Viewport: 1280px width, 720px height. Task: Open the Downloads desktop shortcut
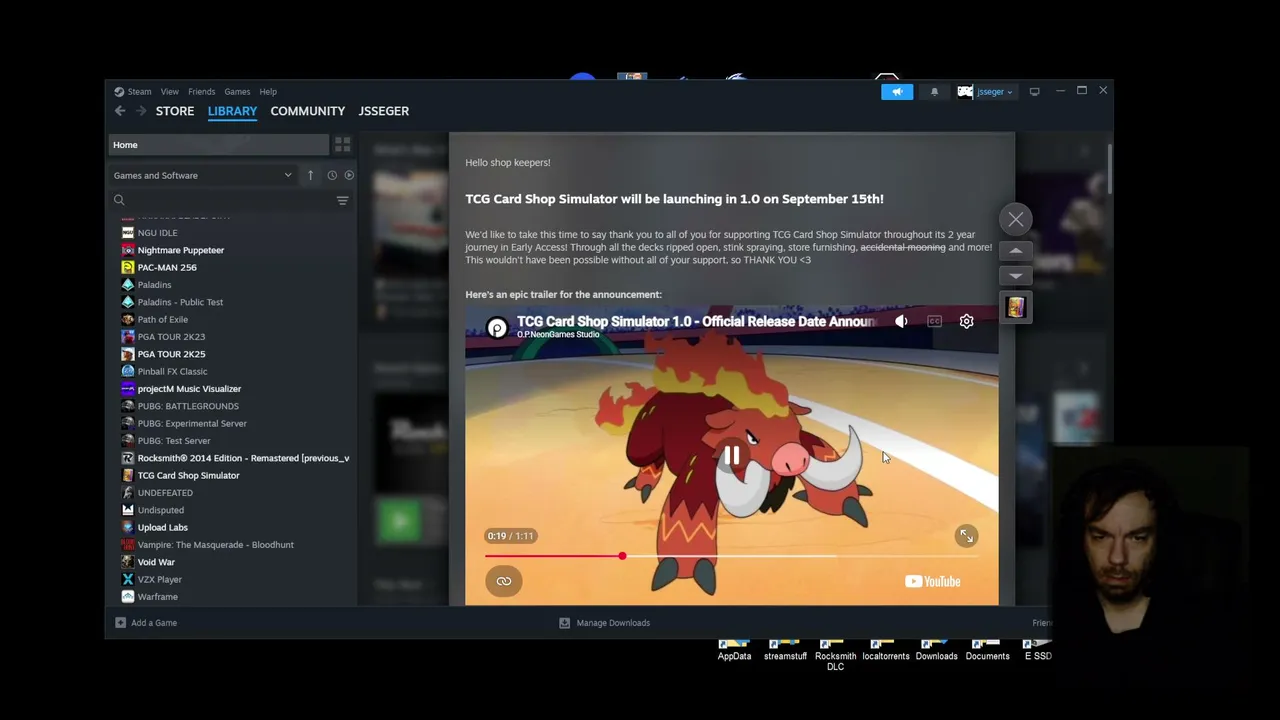coord(936,651)
